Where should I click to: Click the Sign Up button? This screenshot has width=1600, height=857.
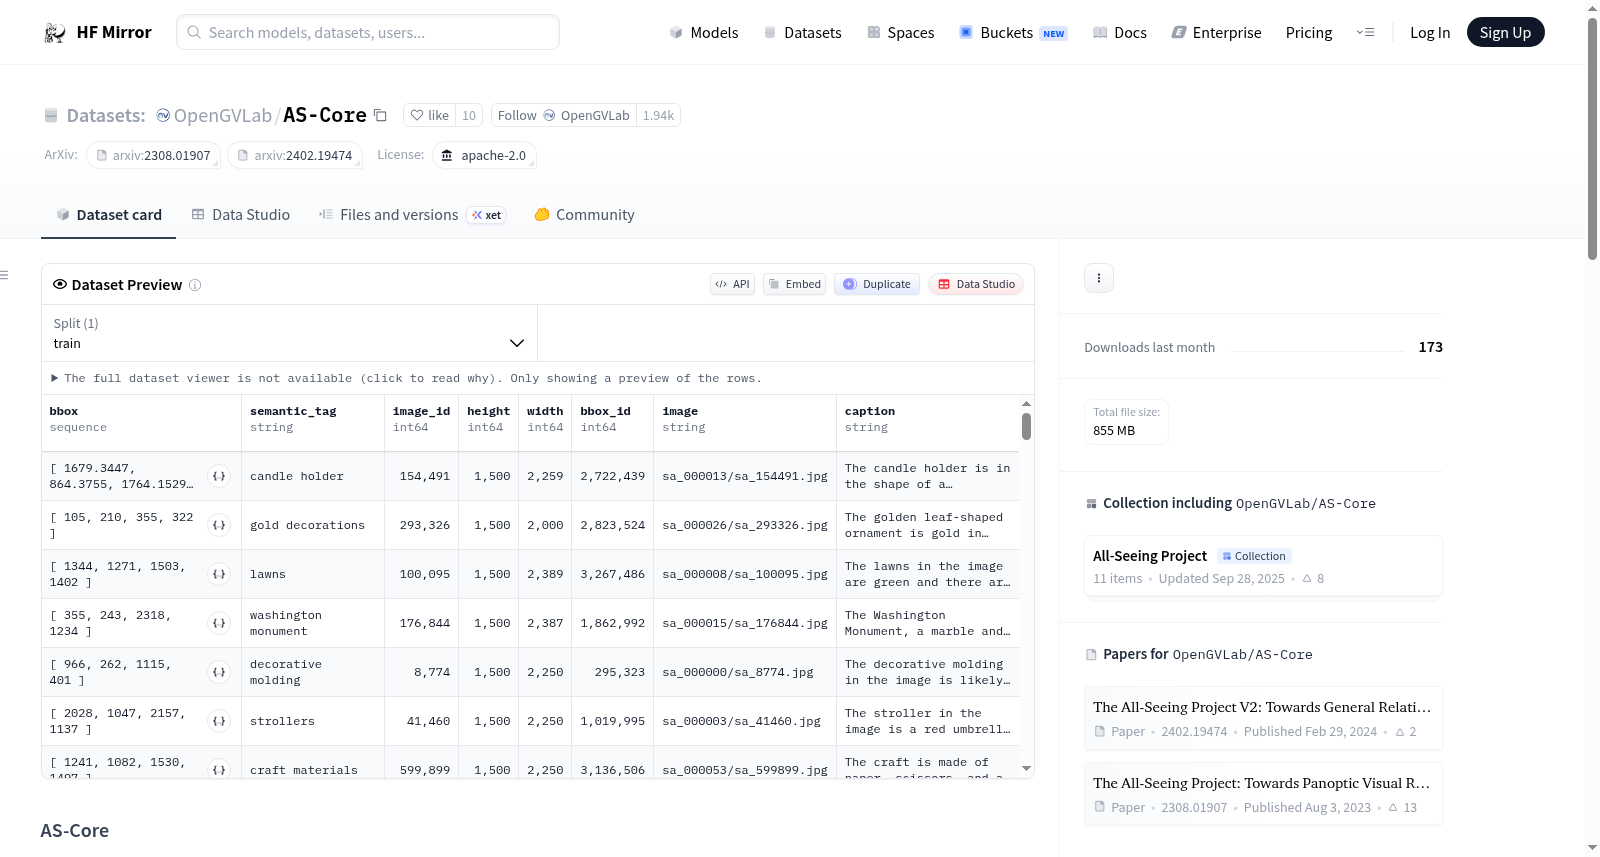1505,32
